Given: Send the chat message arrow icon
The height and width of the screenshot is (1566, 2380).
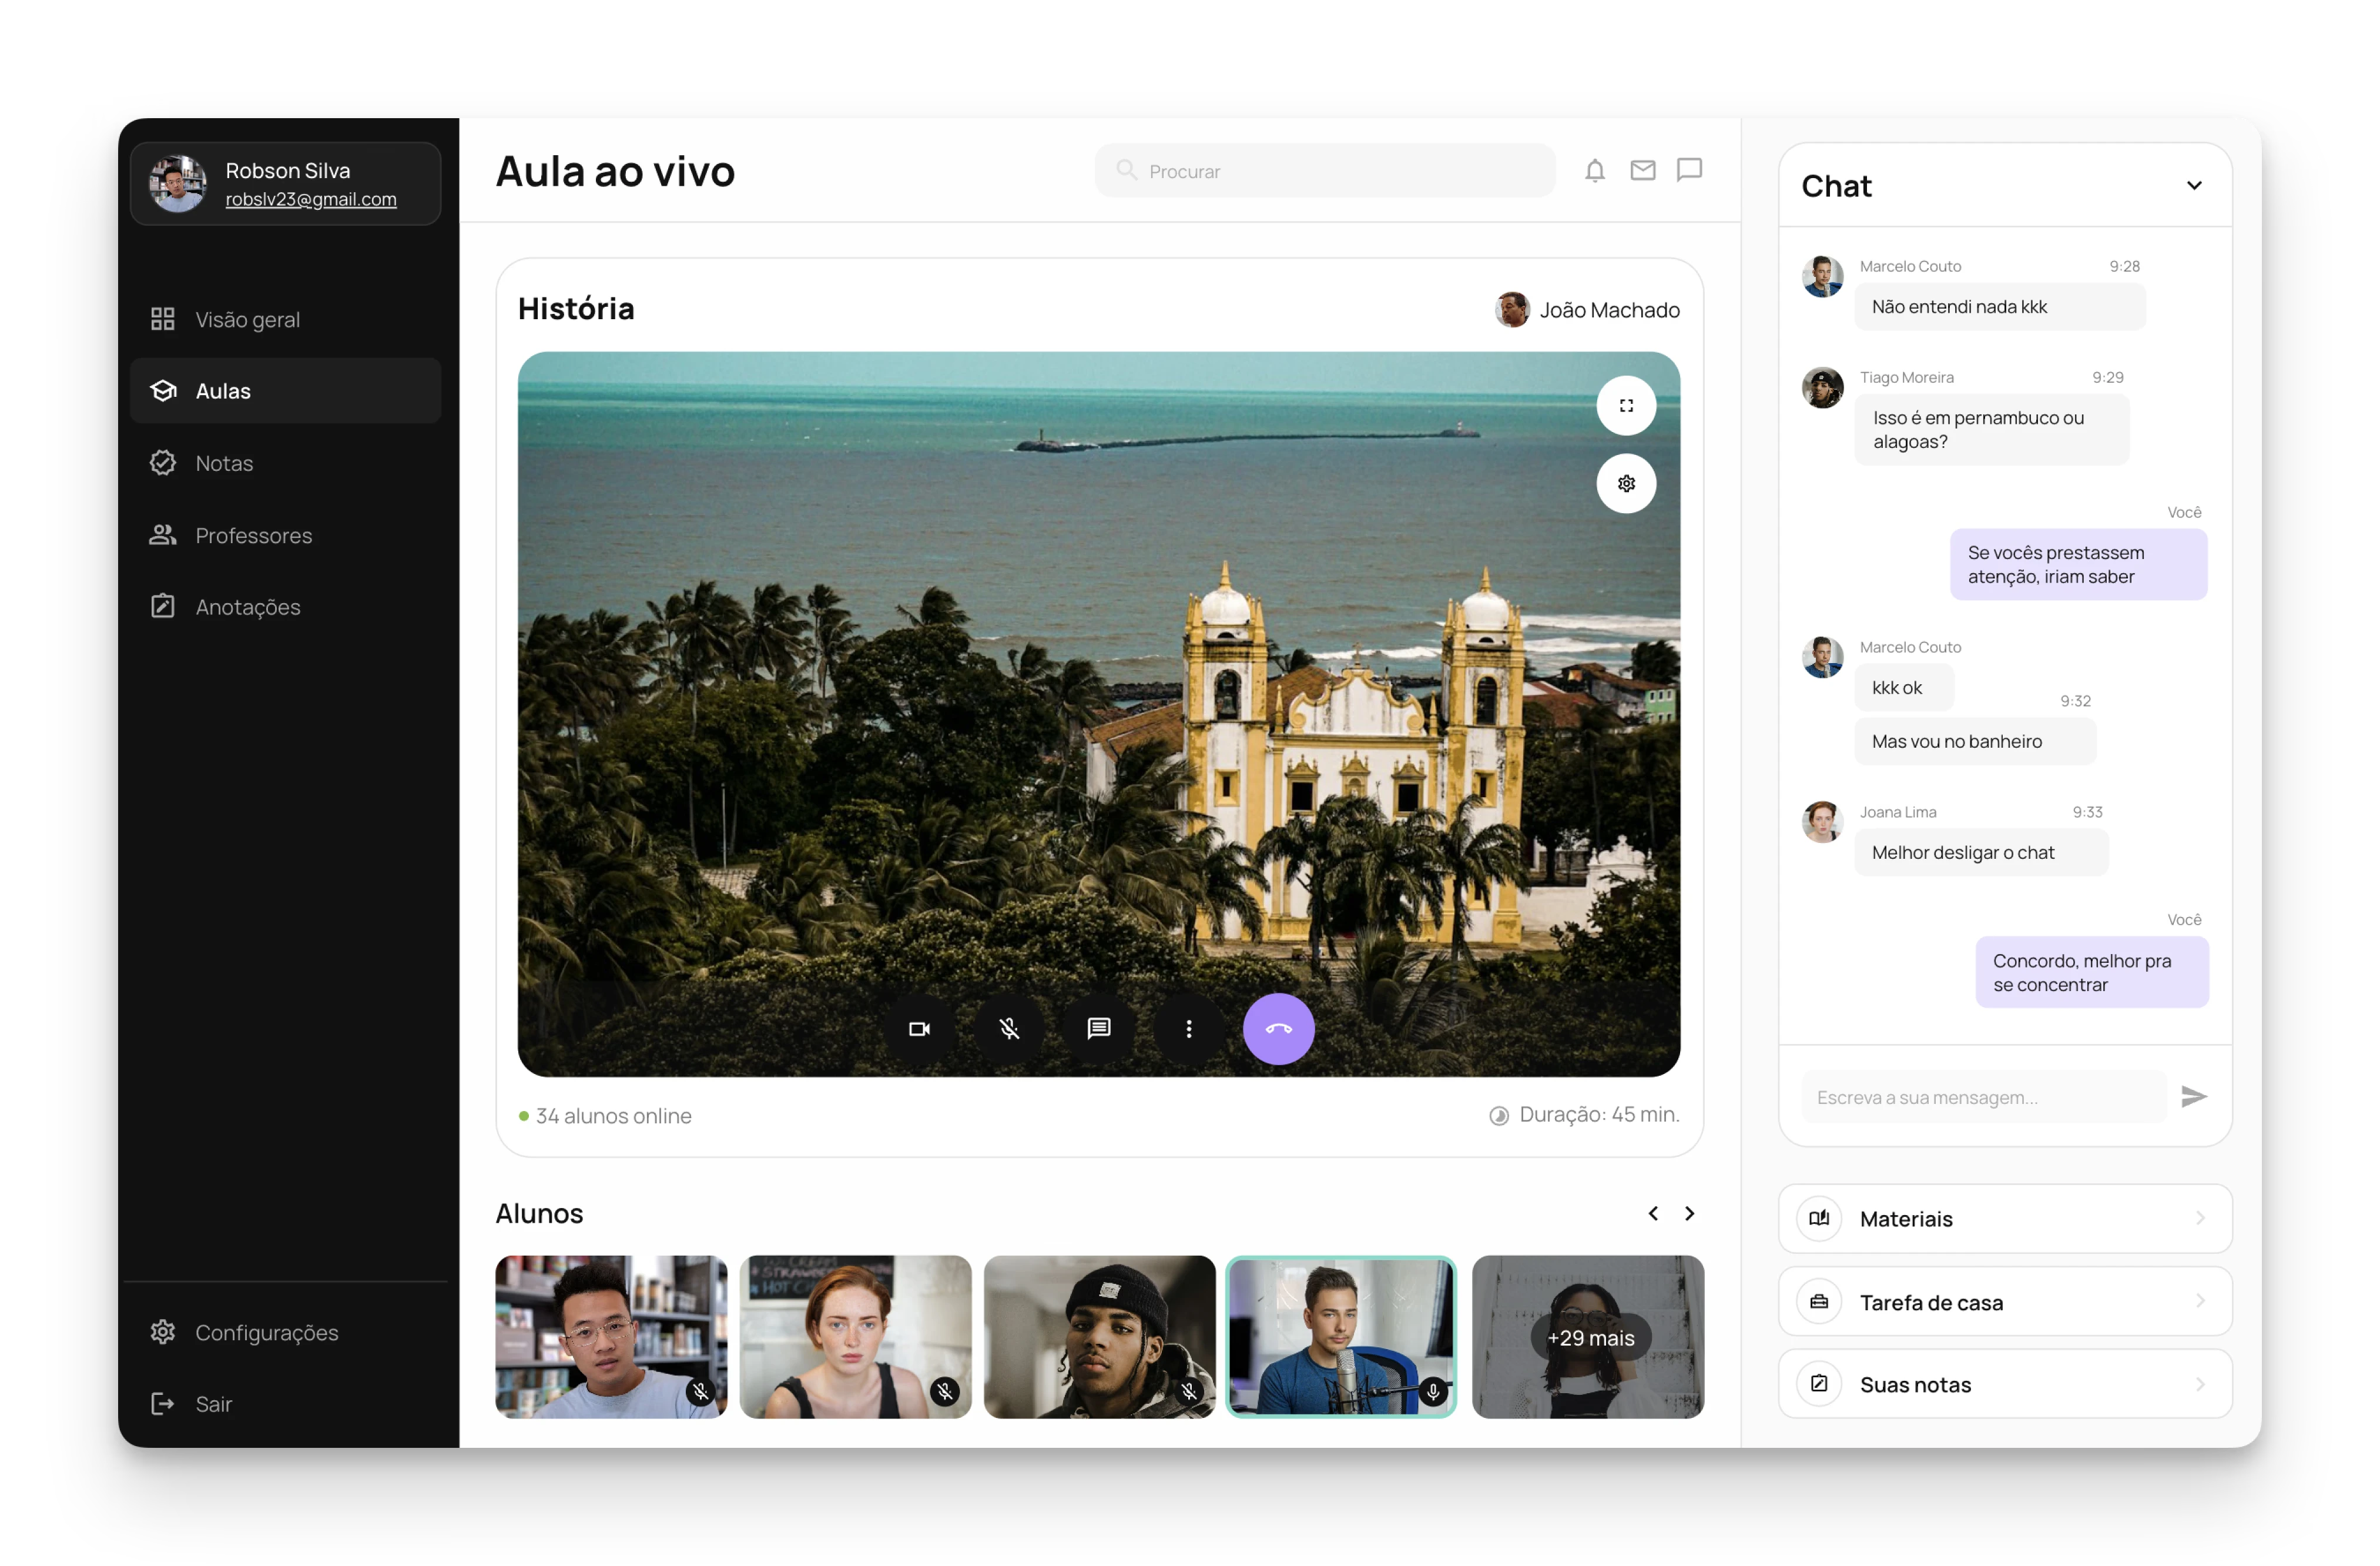Looking at the screenshot, I should (2193, 1096).
